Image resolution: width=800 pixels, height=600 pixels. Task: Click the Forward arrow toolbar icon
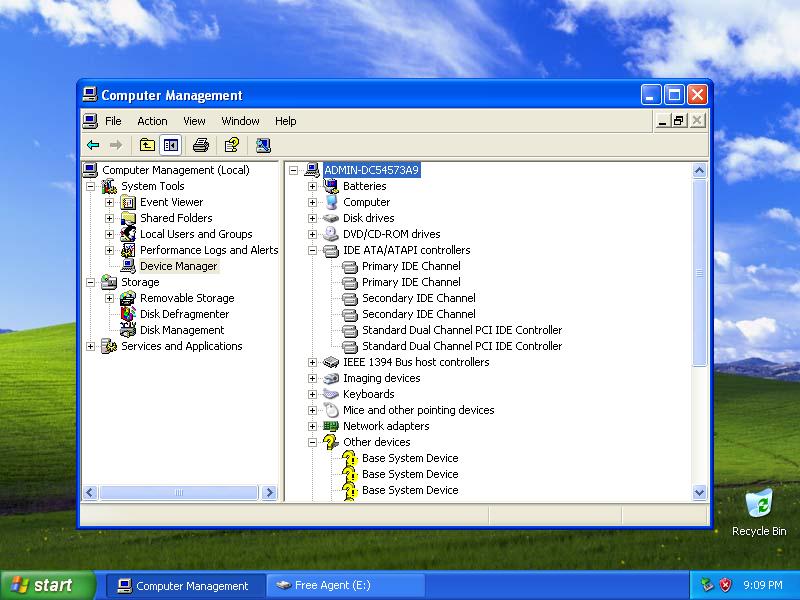pos(116,145)
